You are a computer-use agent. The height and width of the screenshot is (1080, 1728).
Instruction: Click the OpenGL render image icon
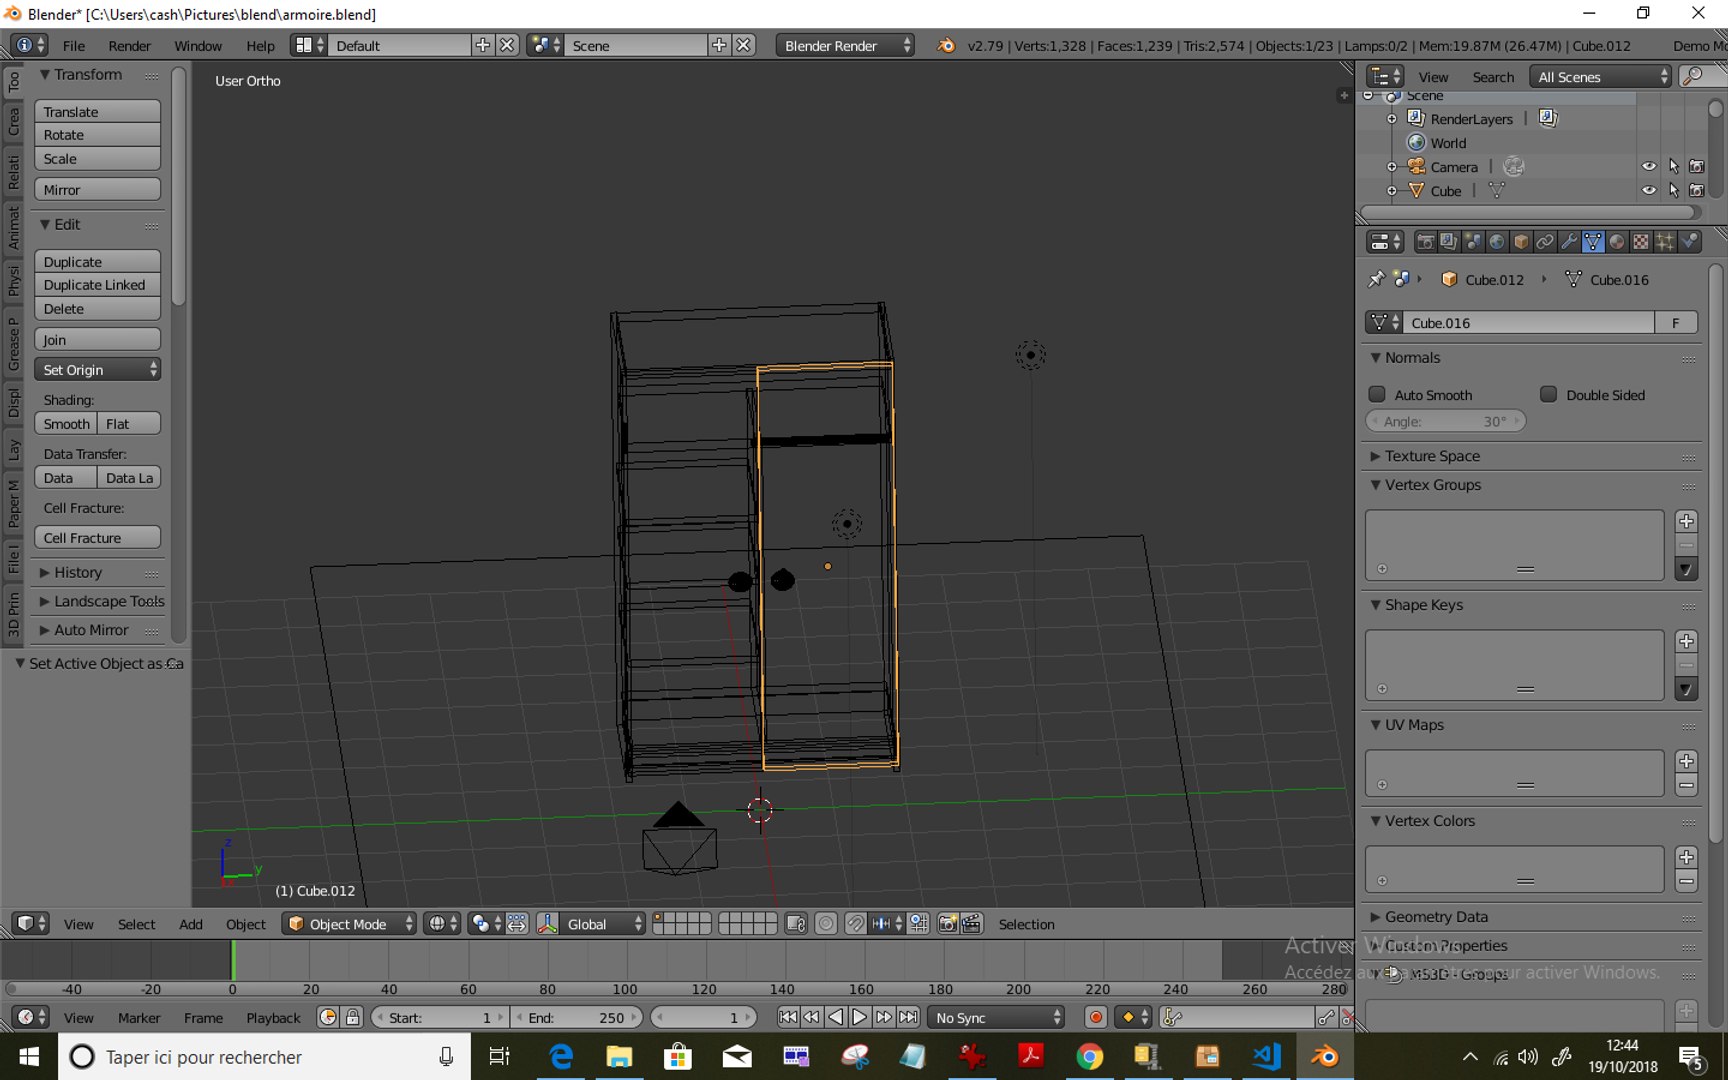tap(948, 924)
